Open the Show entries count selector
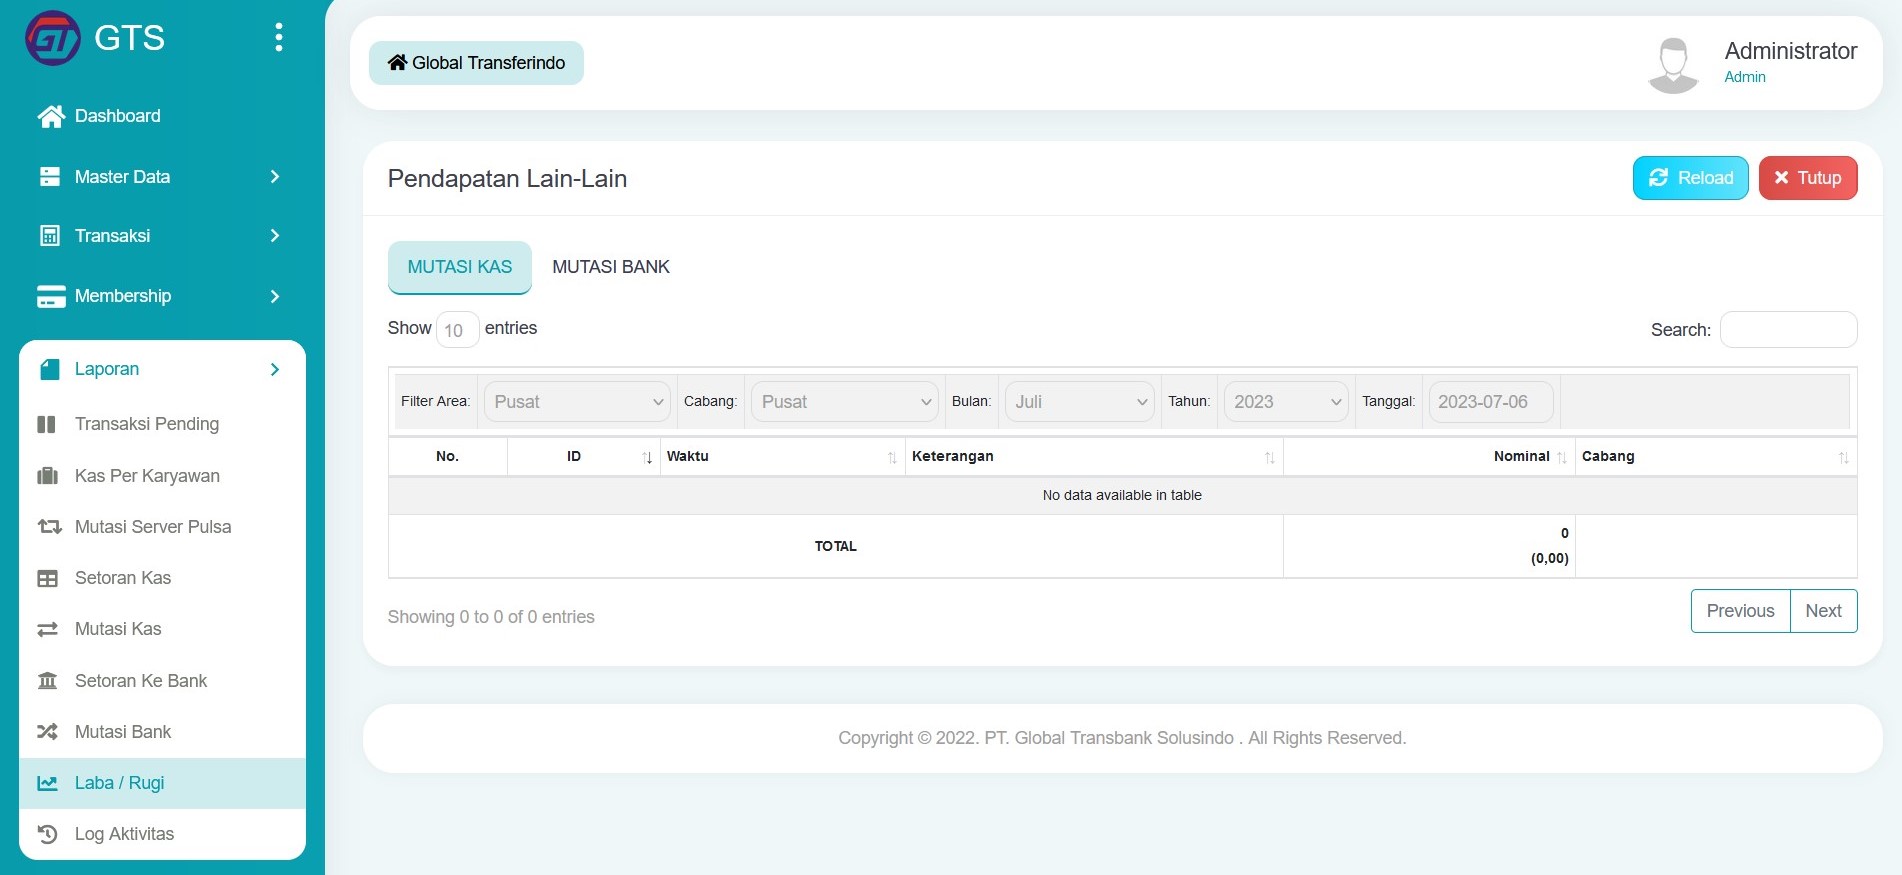The width and height of the screenshot is (1902, 875). tap(457, 330)
